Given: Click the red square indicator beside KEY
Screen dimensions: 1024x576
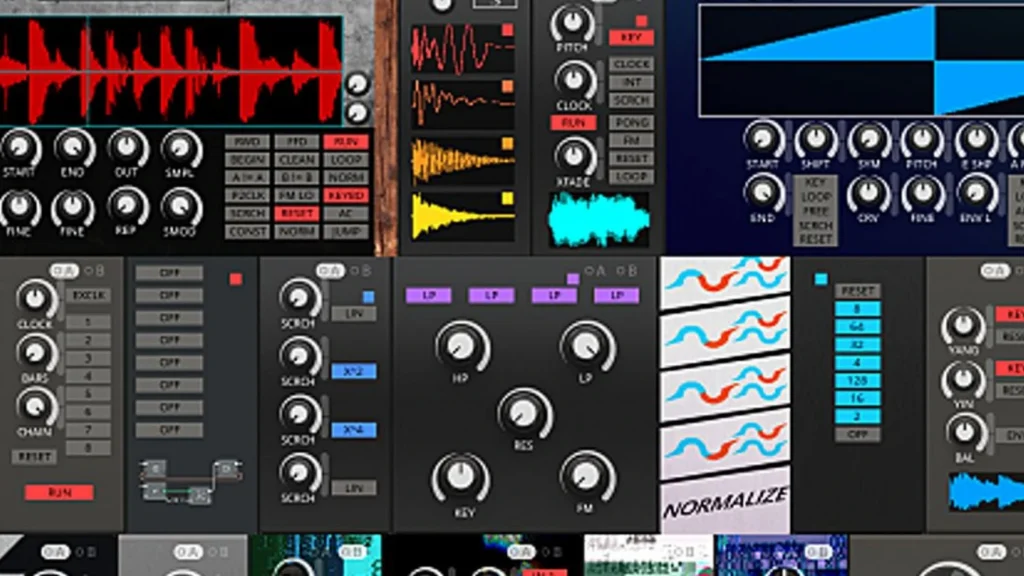Looking at the screenshot, I should pyautogui.click(x=642, y=20).
